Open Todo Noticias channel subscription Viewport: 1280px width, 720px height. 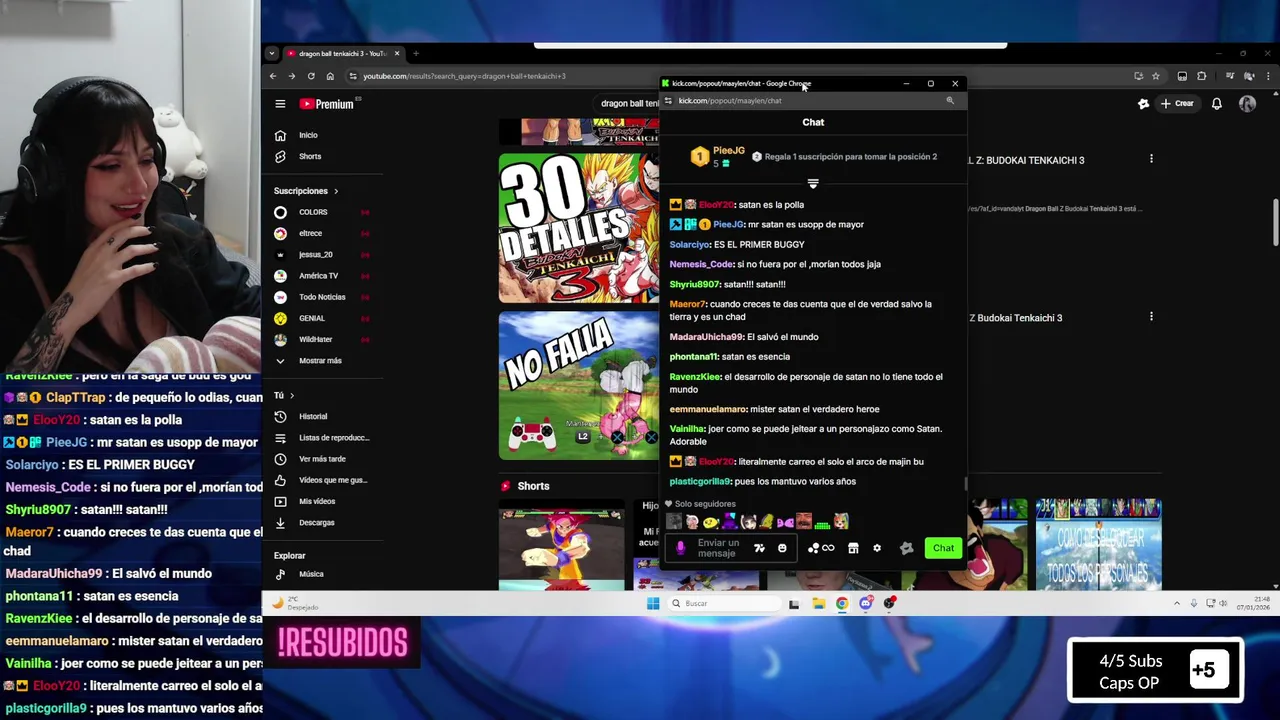(322, 297)
